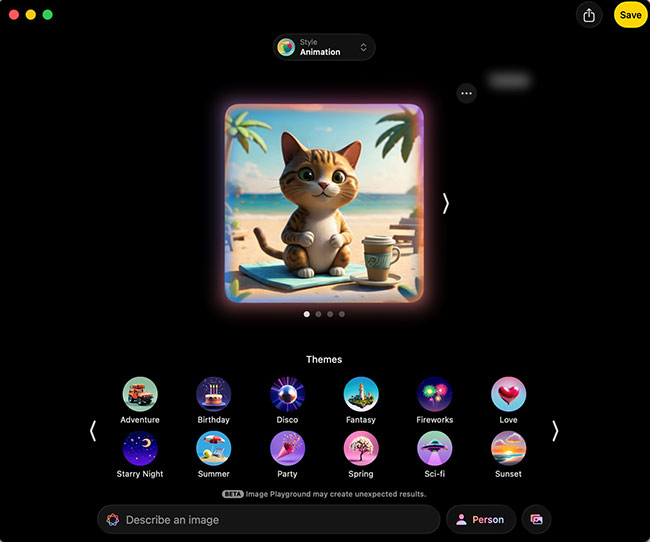The height and width of the screenshot is (542, 650).
Task: Show previous themes with left chevron
Action: pyautogui.click(x=93, y=431)
